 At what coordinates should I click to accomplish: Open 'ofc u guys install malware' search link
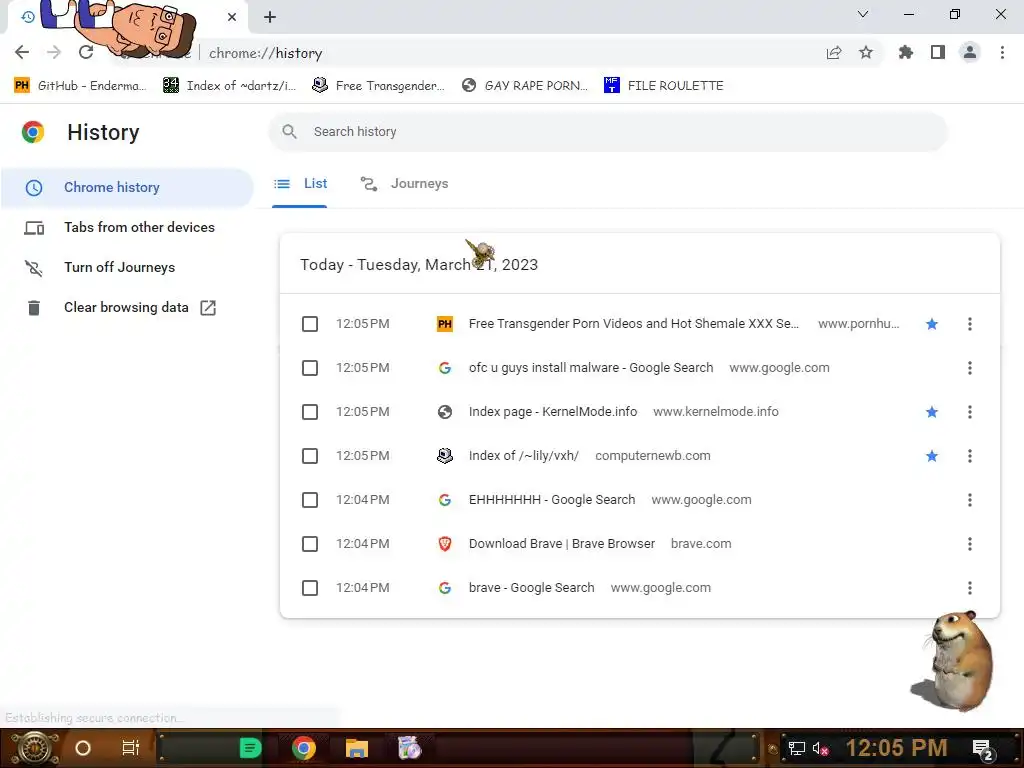point(591,368)
